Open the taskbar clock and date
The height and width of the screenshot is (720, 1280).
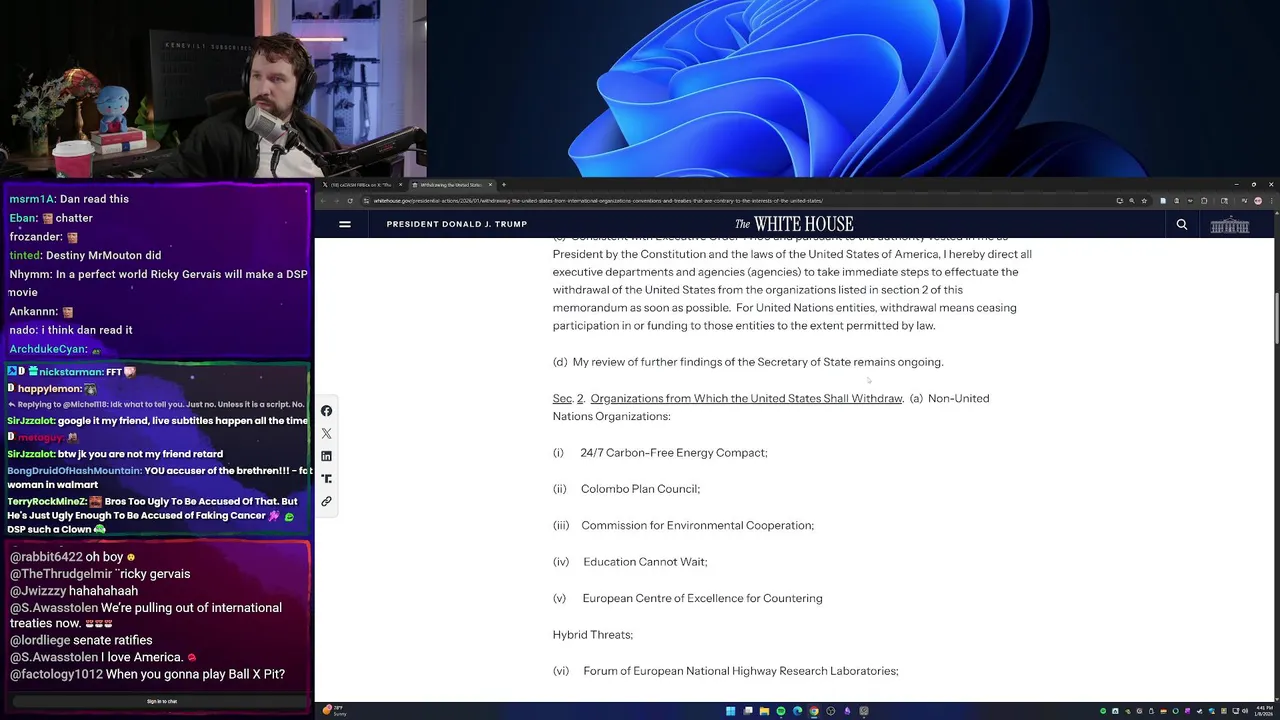pyautogui.click(x=1262, y=711)
